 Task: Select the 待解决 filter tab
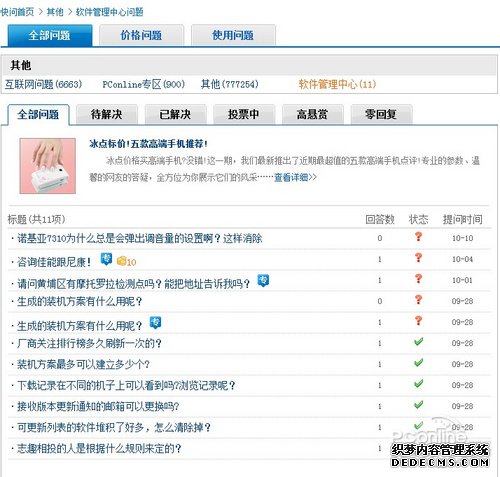(x=107, y=114)
